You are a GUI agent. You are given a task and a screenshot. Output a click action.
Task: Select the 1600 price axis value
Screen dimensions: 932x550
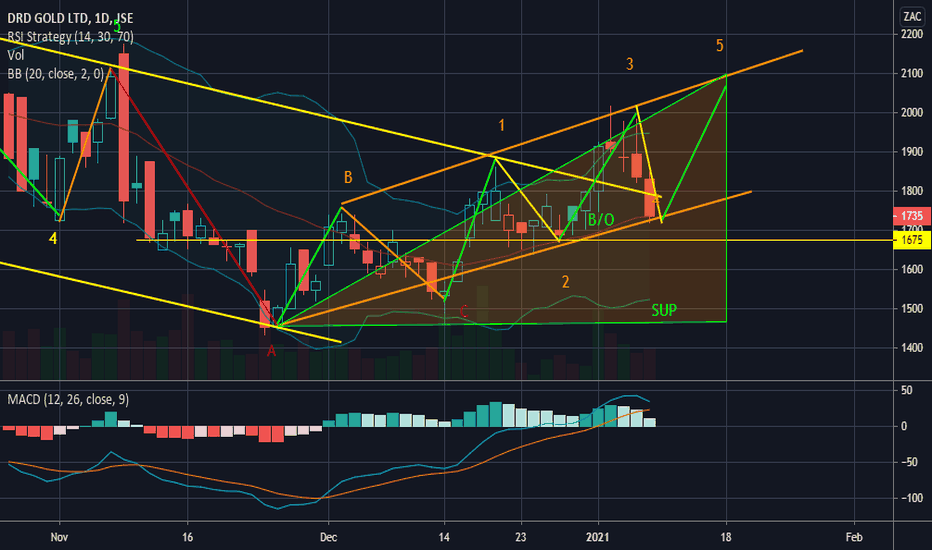tap(912, 269)
